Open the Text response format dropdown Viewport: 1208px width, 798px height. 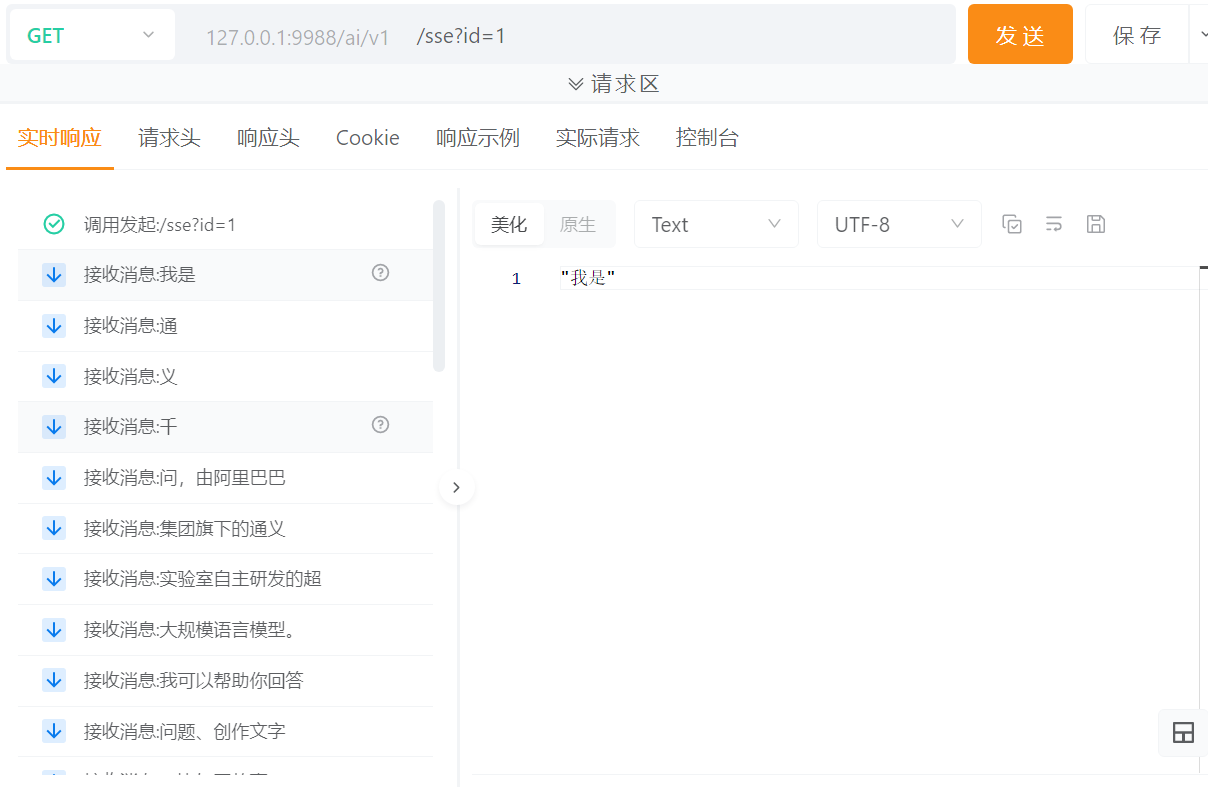[716, 224]
